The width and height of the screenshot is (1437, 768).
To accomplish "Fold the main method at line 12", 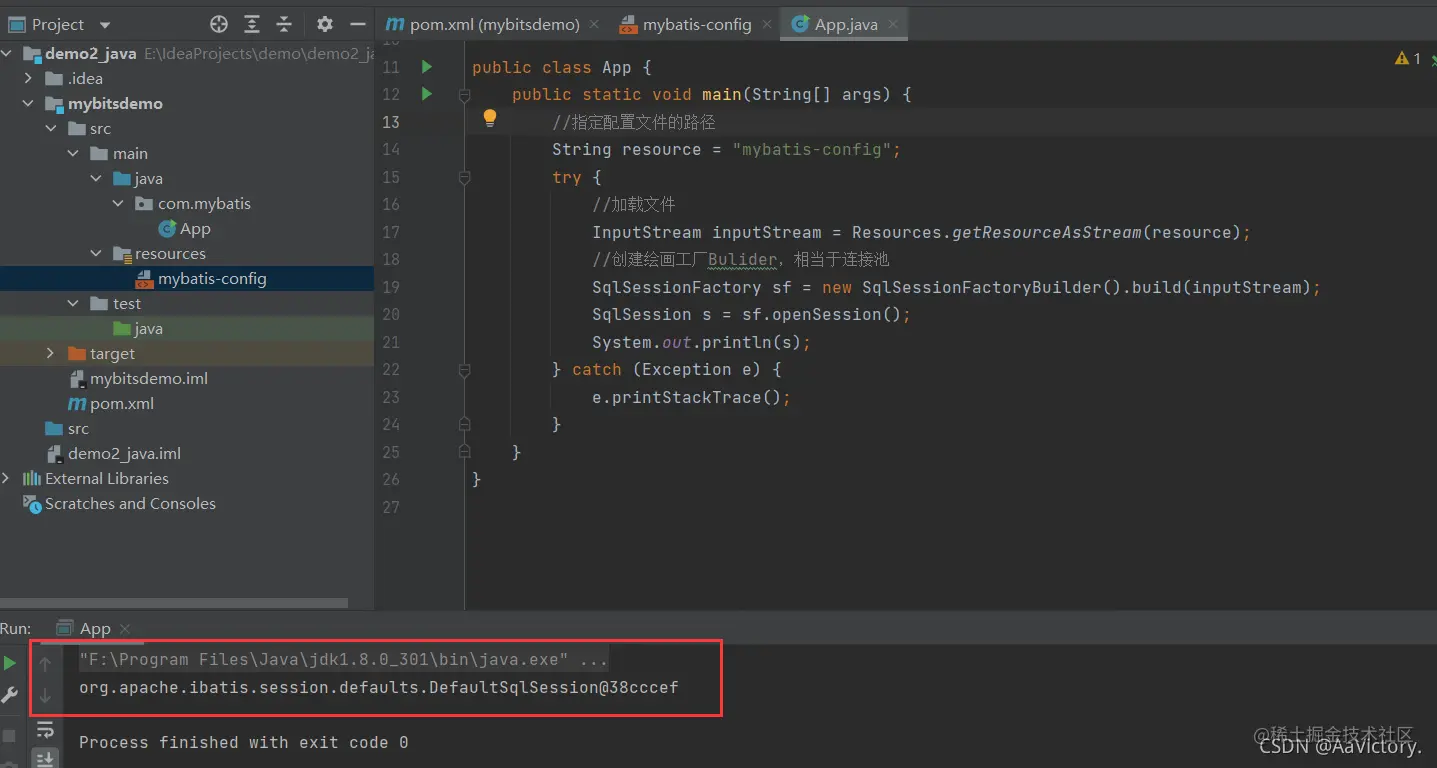I will tap(464, 95).
